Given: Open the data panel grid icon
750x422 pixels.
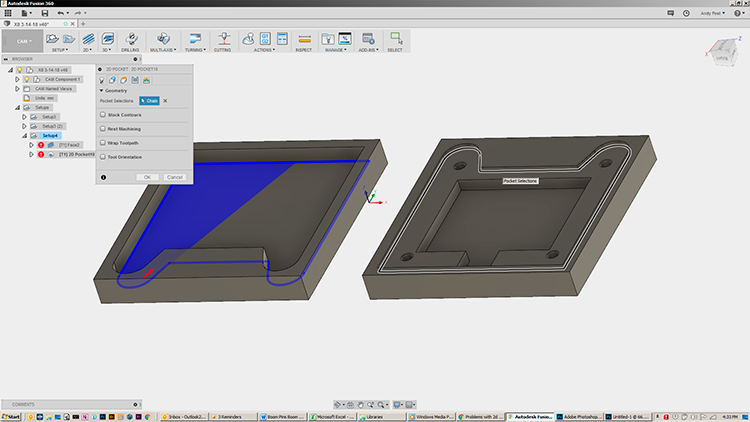Looking at the screenshot, I should pos(8,13).
